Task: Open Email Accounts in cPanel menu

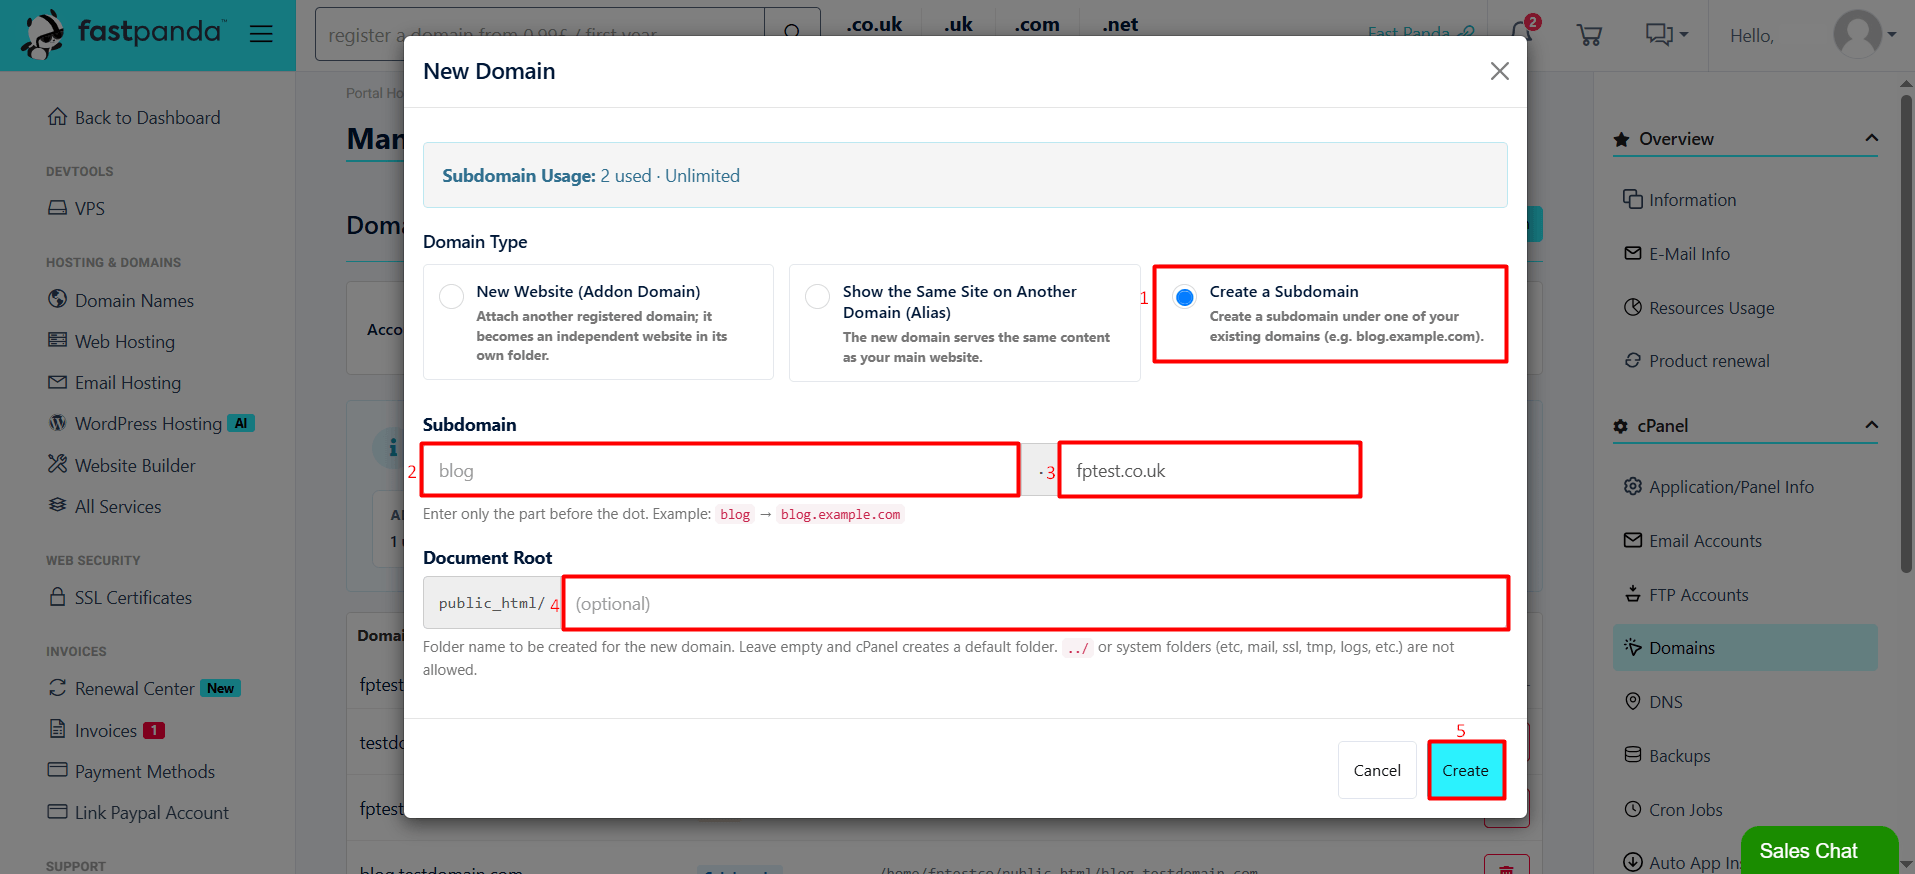Action: [1705, 541]
